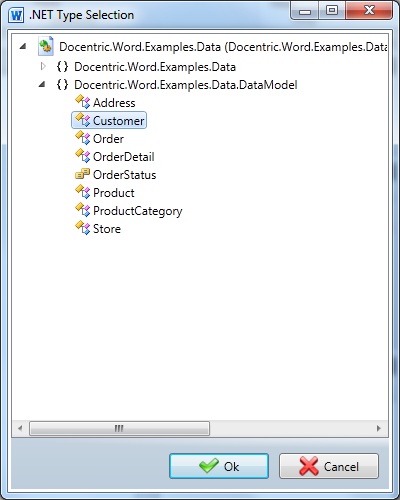Expand the Docentric.Word.Examples.Data namespace node

(x=43, y=67)
